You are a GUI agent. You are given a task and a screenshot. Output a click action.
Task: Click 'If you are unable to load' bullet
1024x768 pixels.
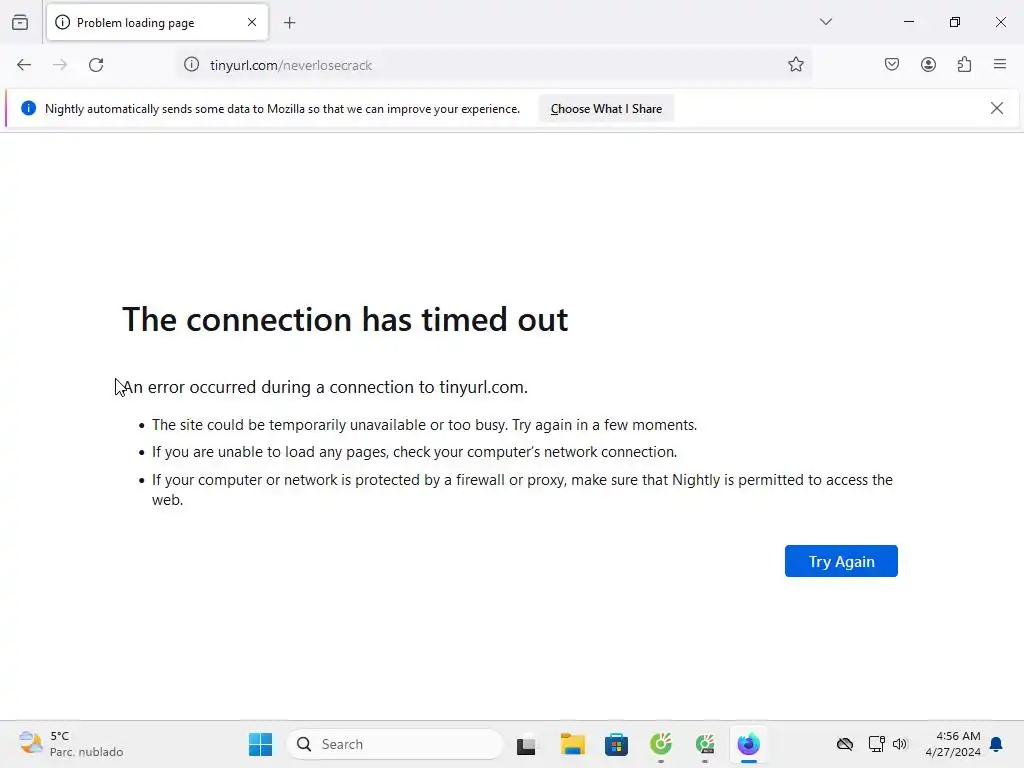(415, 452)
